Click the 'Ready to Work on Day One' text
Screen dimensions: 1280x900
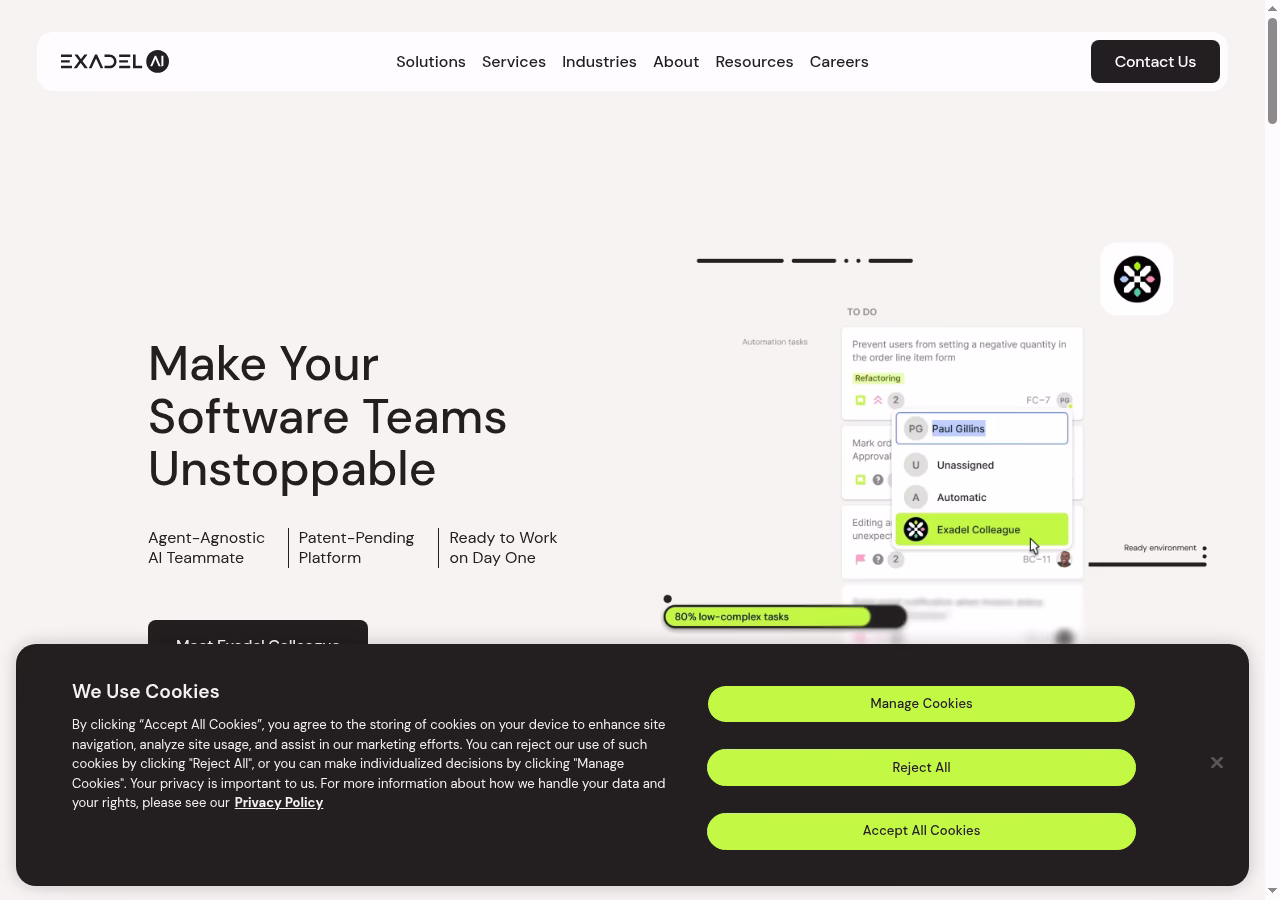[503, 548]
